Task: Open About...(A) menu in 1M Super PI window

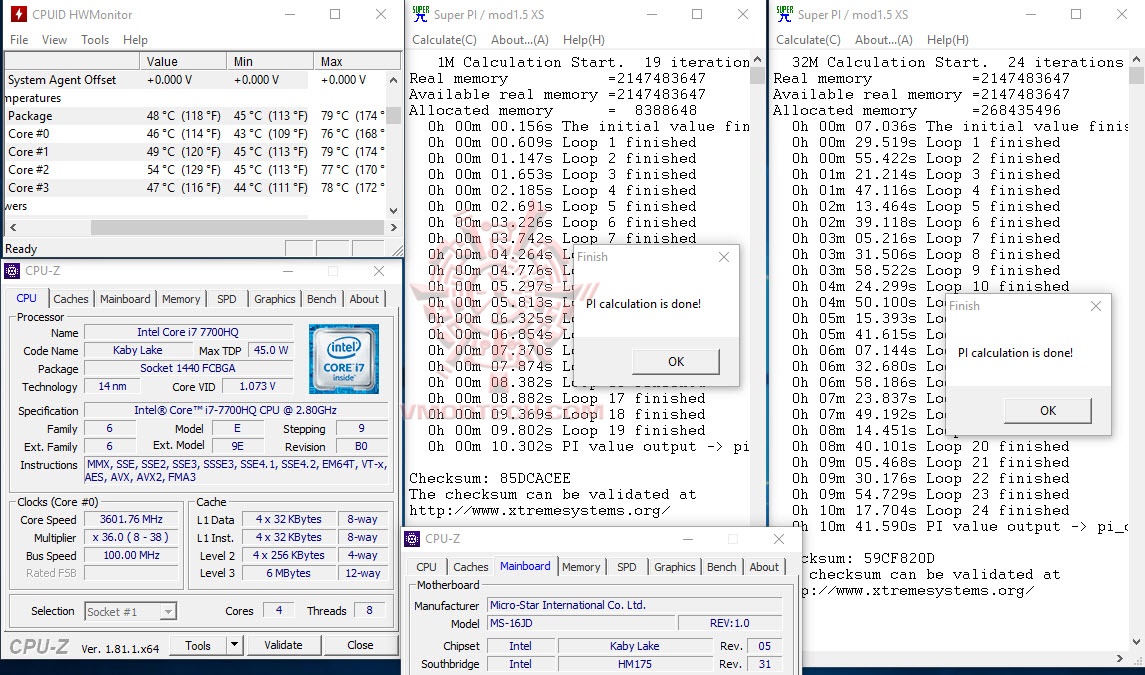Action: [519, 39]
